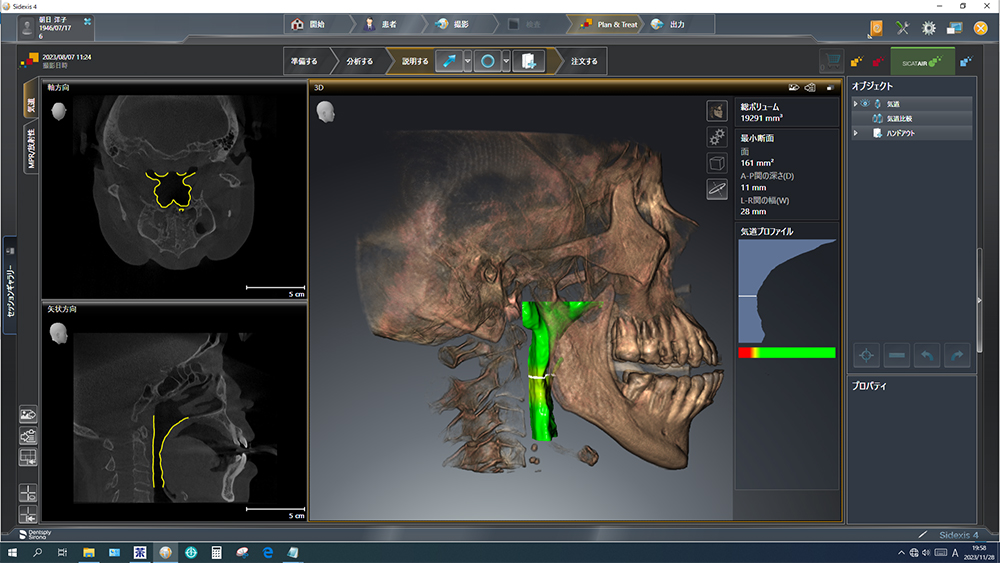The height and width of the screenshot is (563, 1000).
Task: Switch to the MPR/放射性 side tab
Action: [31, 149]
